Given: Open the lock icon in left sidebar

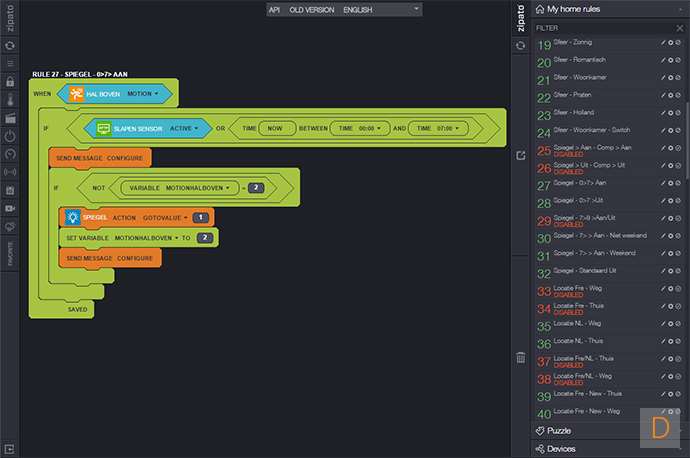Looking at the screenshot, I should click(x=10, y=81).
